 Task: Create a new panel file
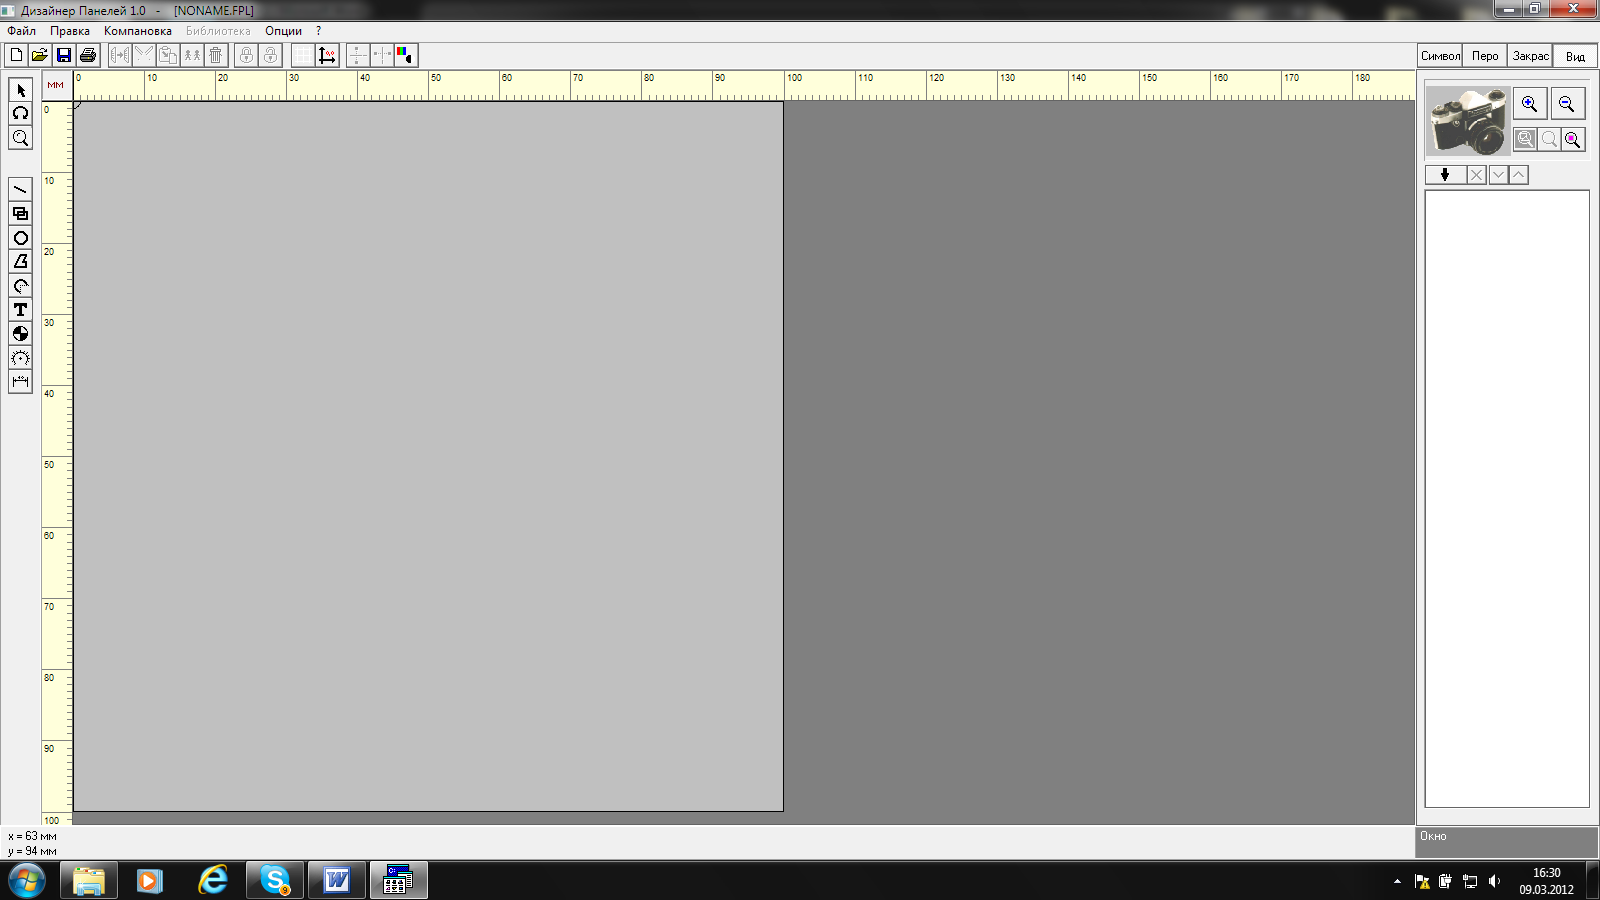pos(16,55)
